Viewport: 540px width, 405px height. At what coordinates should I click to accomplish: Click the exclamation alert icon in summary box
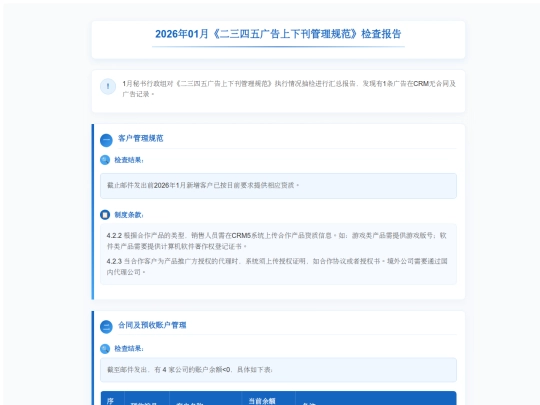coord(108,86)
